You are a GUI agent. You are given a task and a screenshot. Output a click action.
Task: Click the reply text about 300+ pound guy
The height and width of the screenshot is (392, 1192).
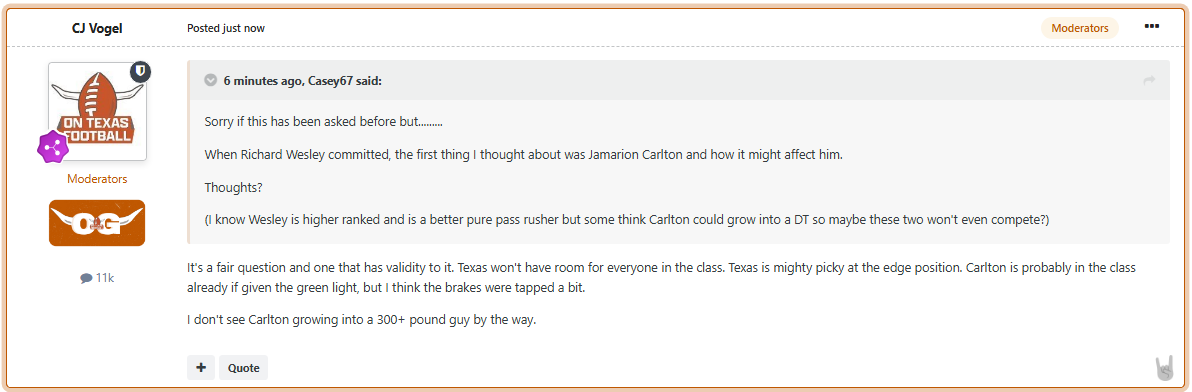pos(362,320)
